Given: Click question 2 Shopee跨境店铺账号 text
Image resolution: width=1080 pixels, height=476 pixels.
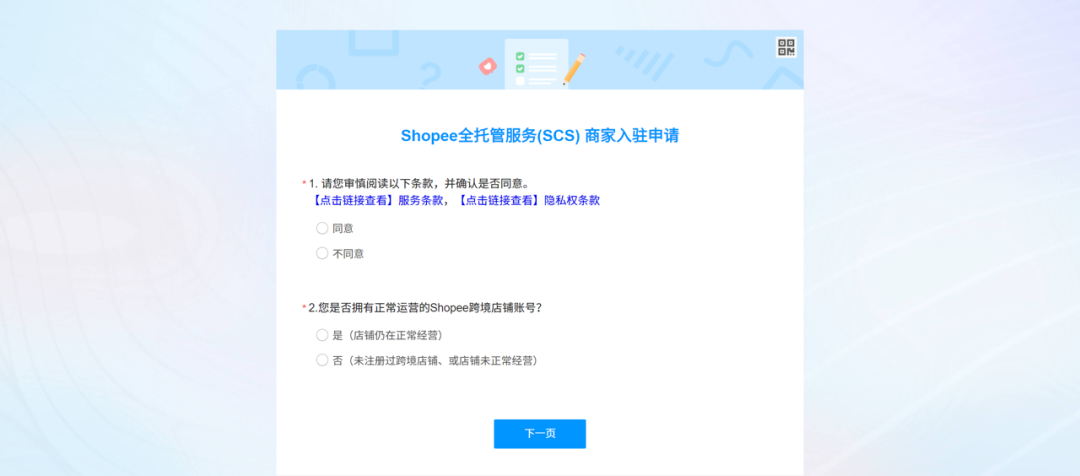Looking at the screenshot, I should coord(431,307).
